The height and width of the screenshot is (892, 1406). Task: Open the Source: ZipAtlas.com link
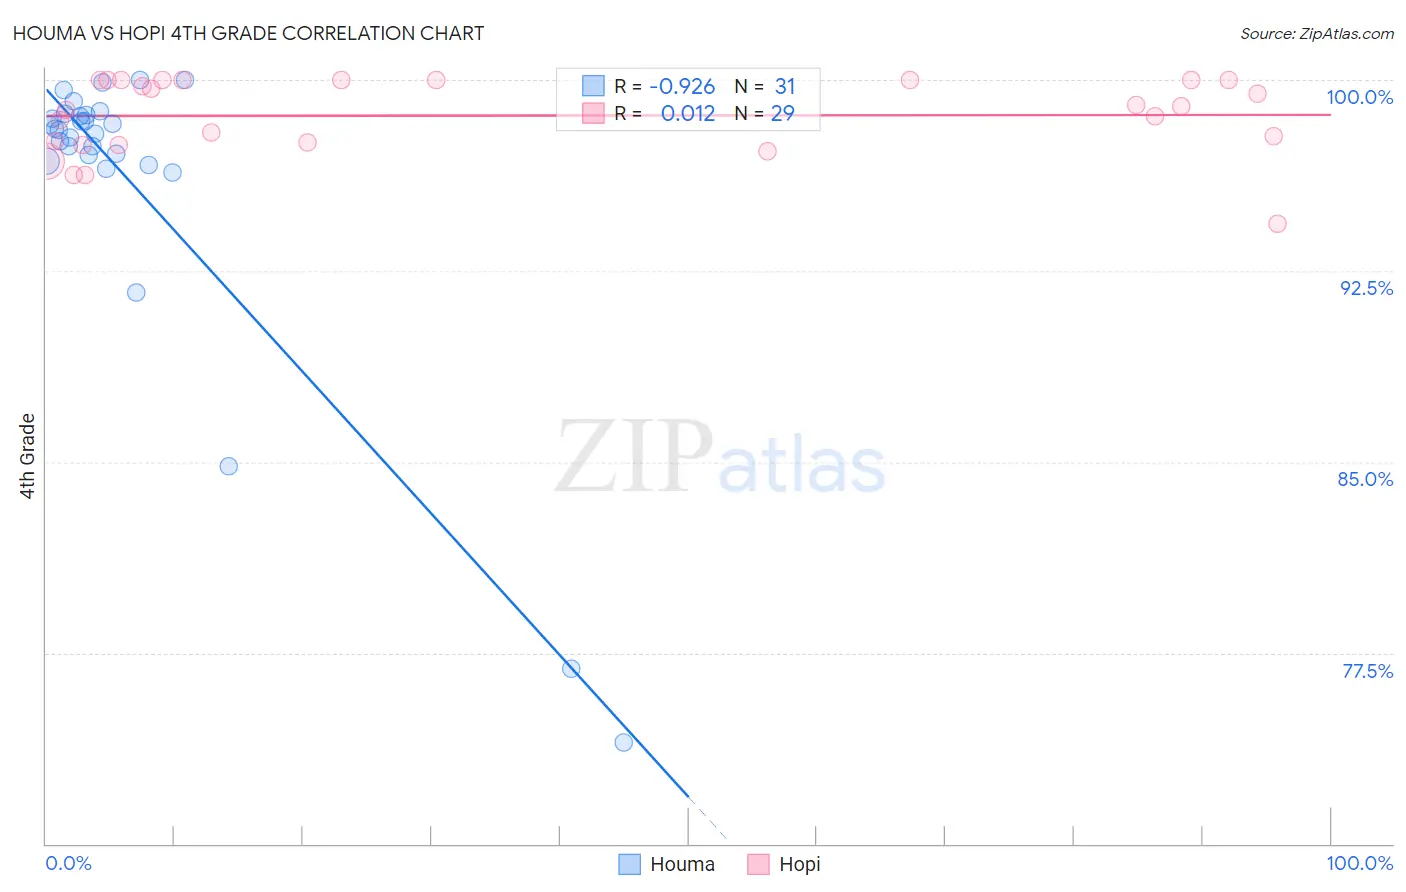[1317, 33]
